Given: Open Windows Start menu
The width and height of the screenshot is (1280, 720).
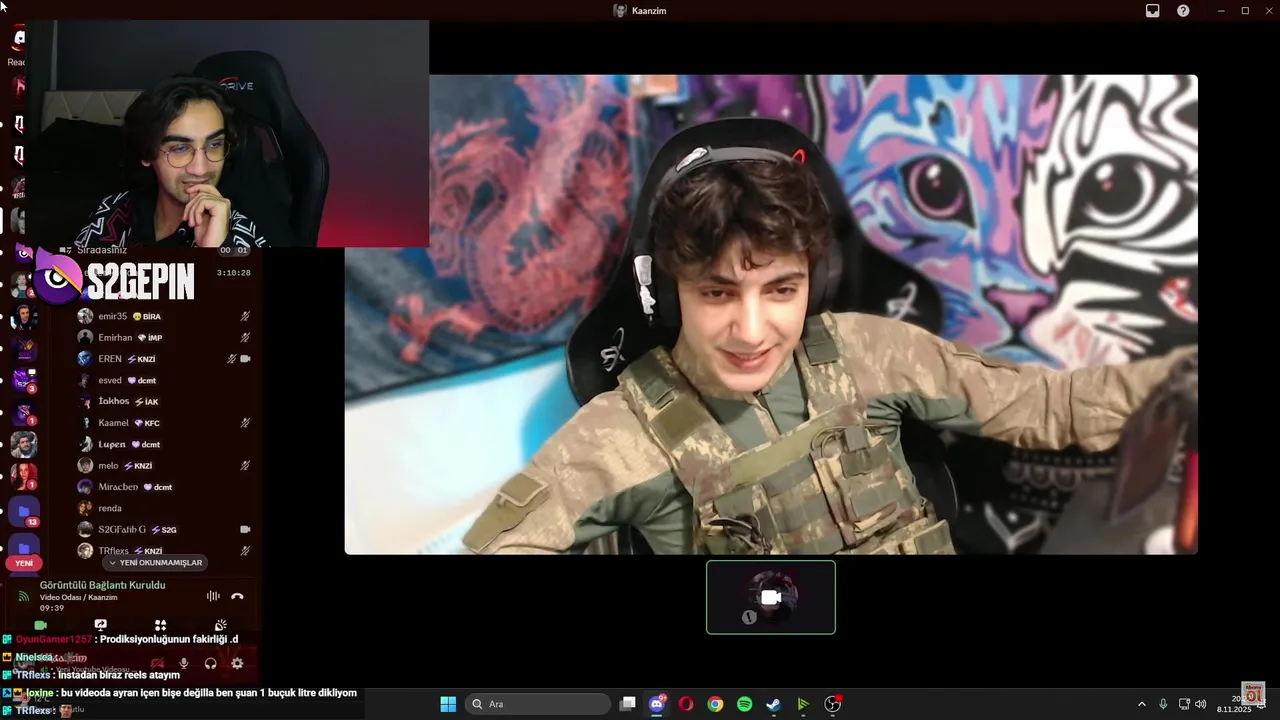Looking at the screenshot, I should (448, 704).
